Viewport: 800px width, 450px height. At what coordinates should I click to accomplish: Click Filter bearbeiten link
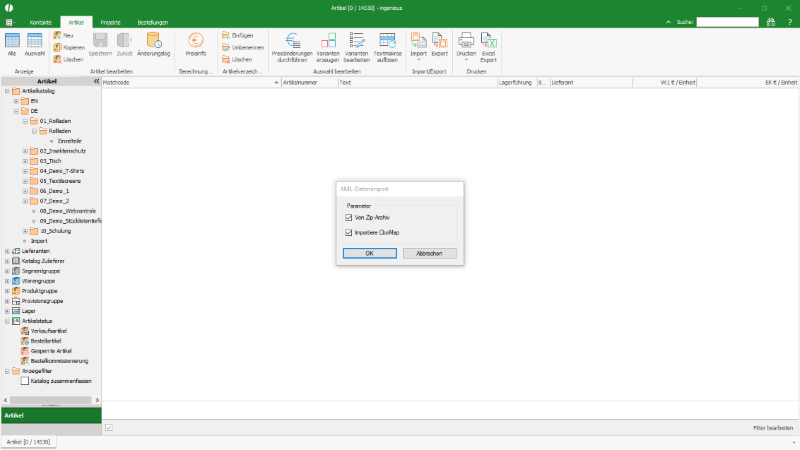pos(773,428)
